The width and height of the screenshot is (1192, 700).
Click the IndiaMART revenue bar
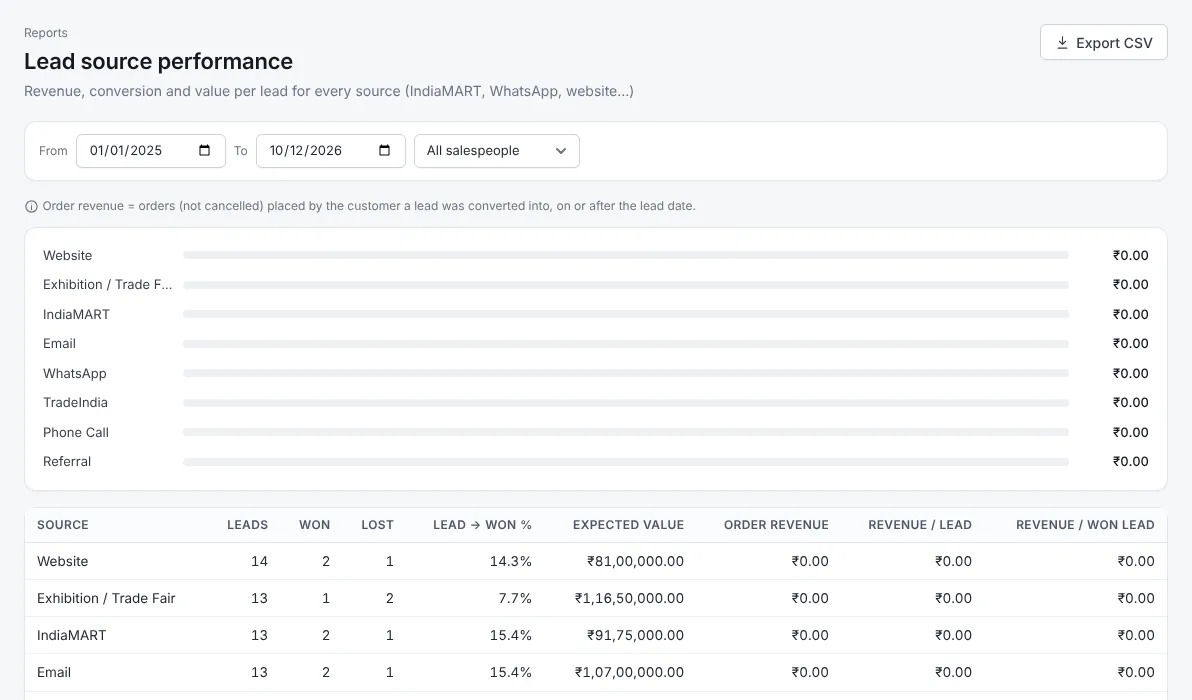click(x=626, y=314)
